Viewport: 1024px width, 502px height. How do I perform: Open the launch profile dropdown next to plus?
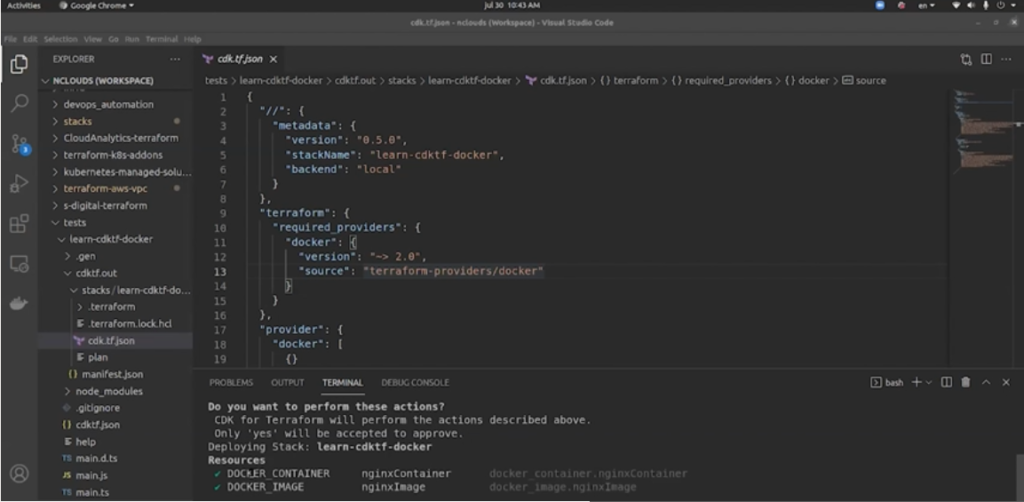[929, 383]
